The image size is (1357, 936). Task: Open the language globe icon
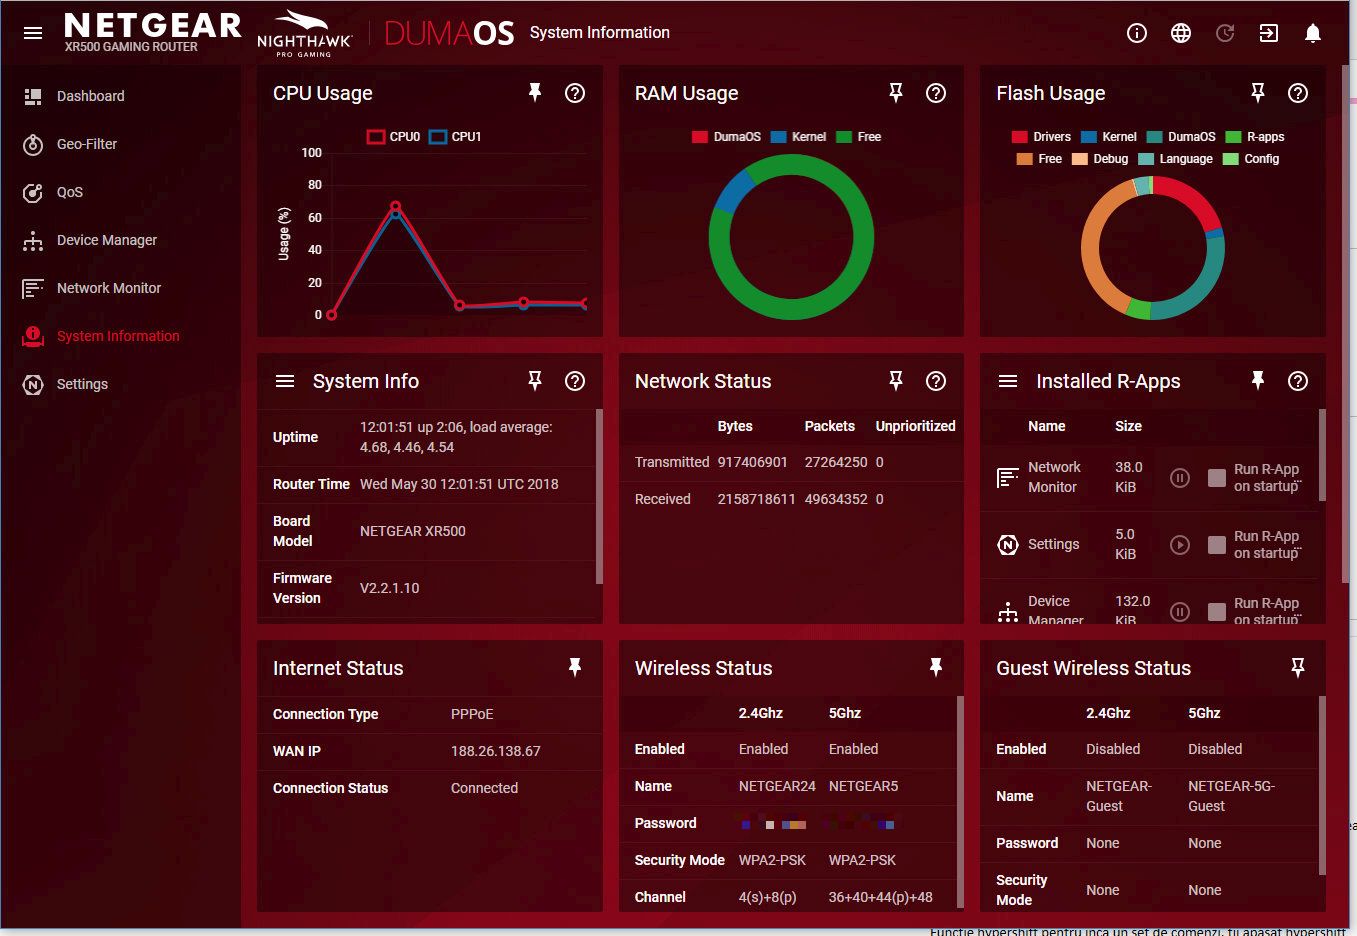(1181, 33)
